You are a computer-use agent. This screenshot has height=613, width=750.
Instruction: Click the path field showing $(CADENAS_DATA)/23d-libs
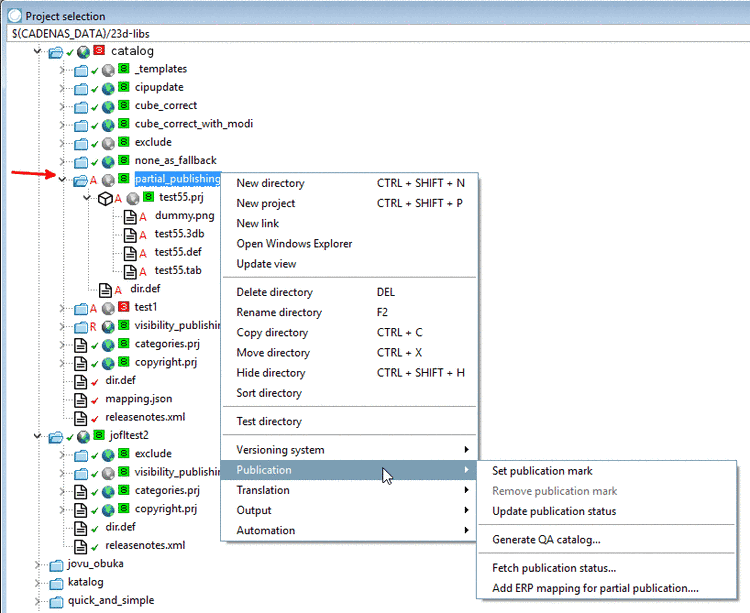pos(378,34)
